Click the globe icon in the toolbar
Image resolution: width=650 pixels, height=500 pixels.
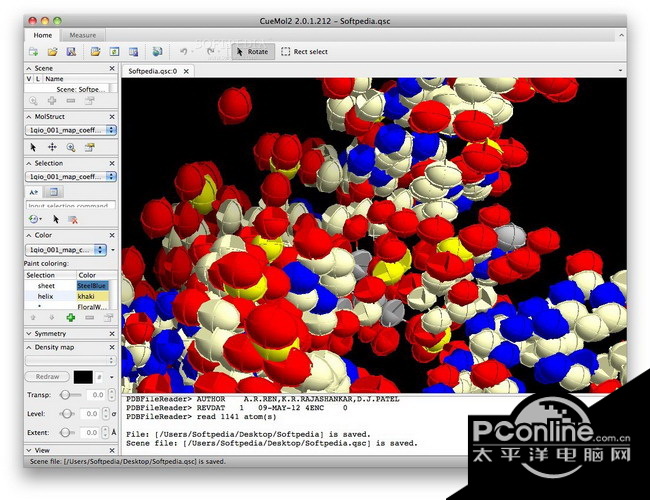pyautogui.click(x=157, y=51)
